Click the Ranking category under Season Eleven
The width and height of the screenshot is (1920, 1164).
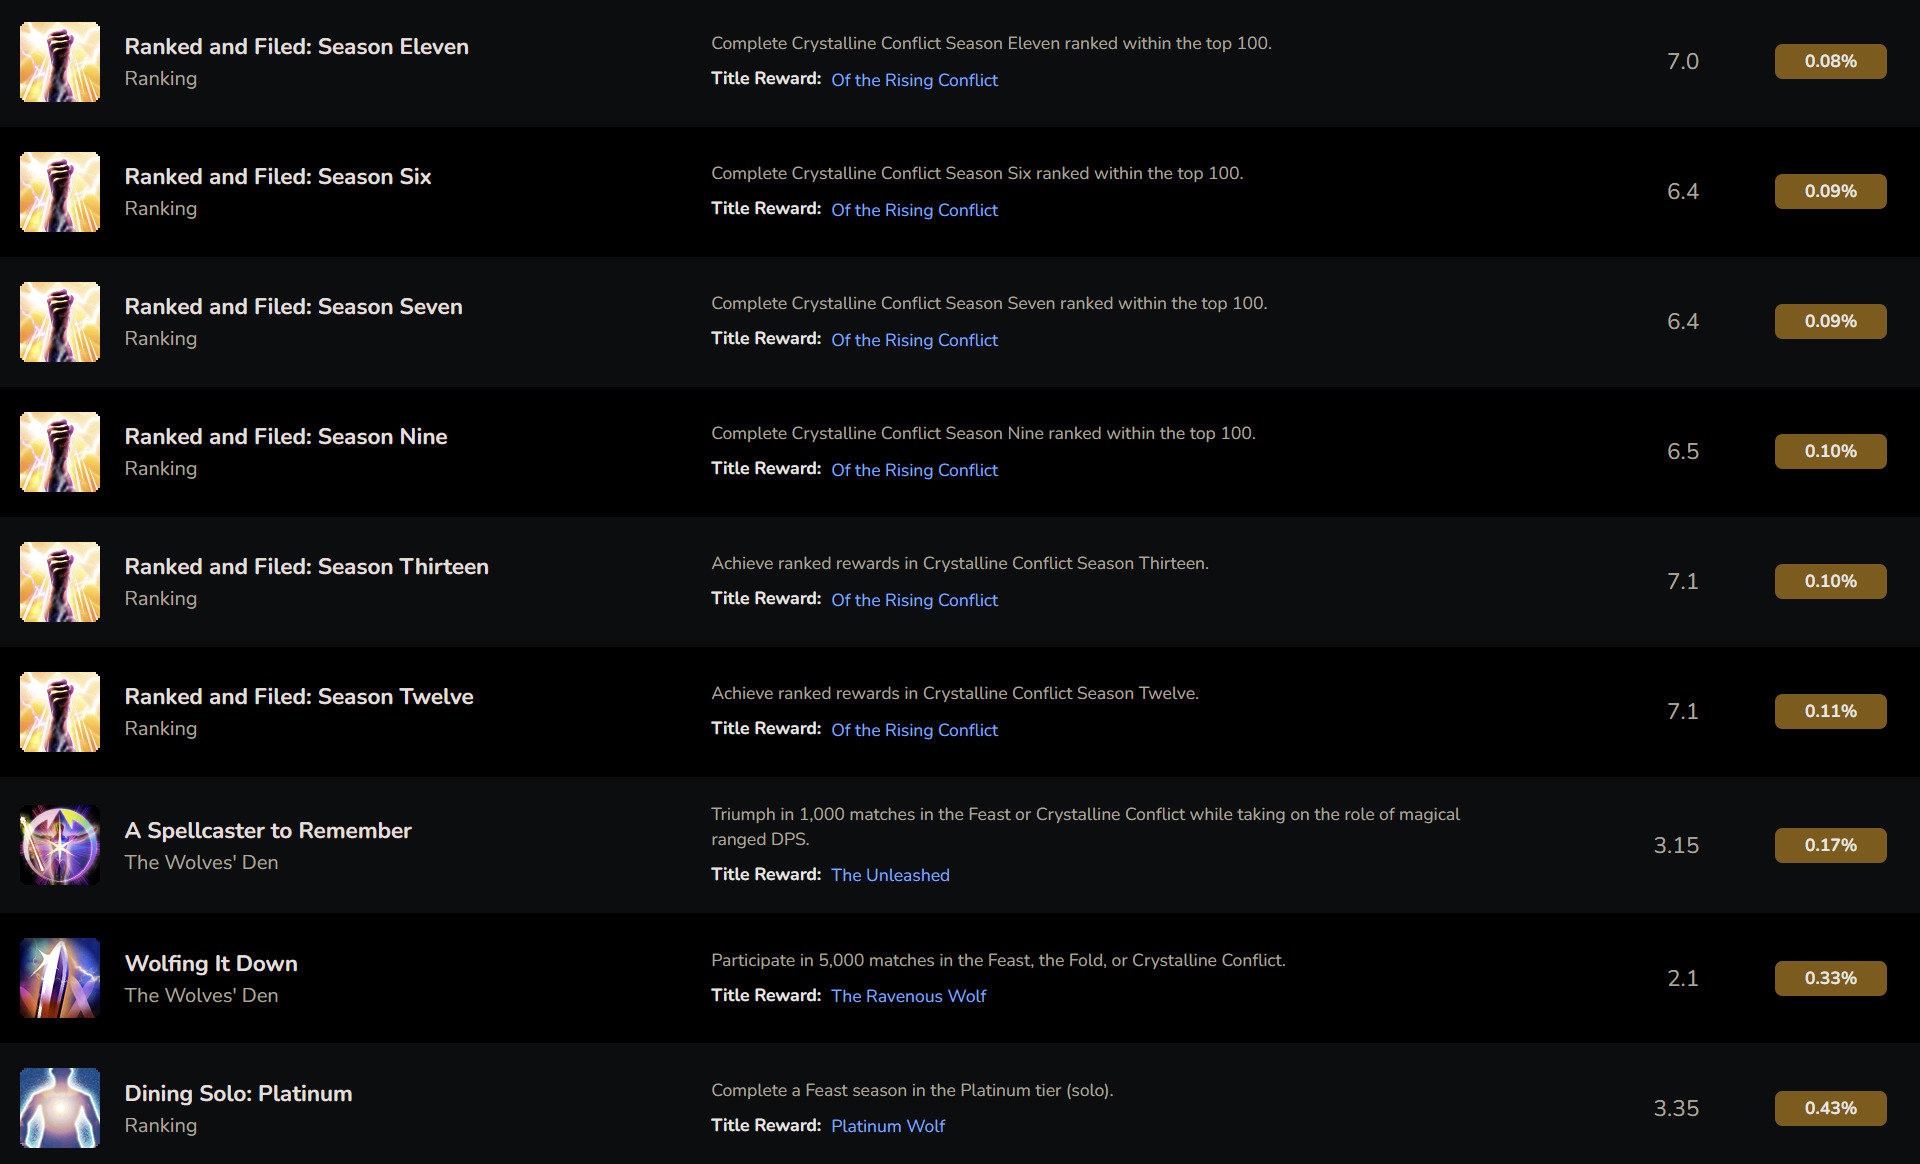[x=161, y=79]
